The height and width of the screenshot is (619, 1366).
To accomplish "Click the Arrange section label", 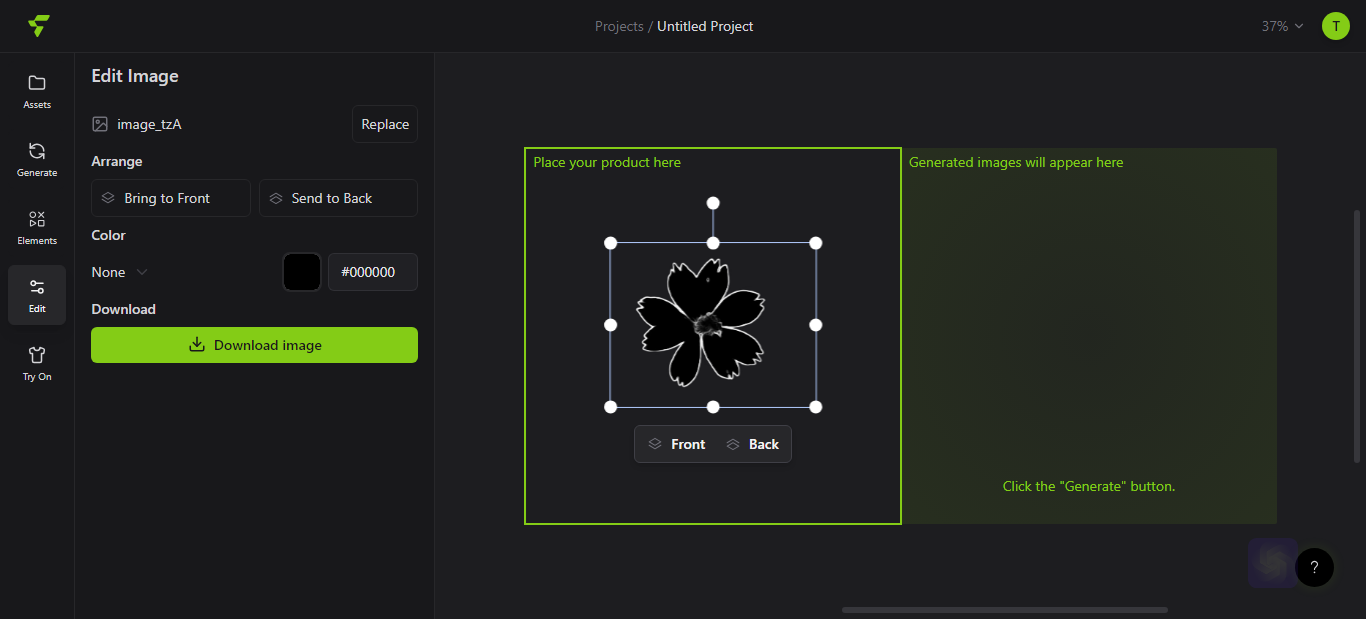I will (x=117, y=161).
